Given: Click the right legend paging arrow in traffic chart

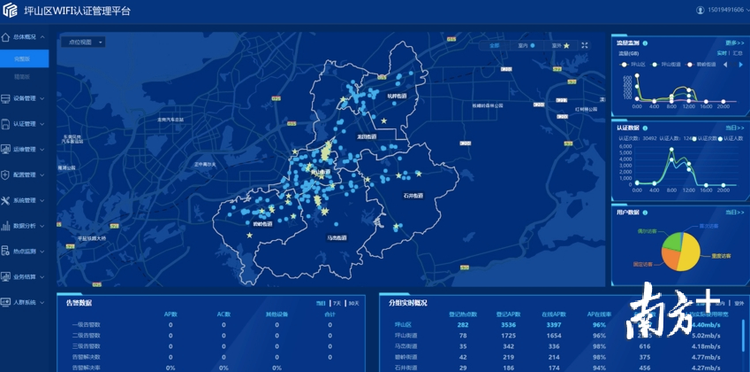Looking at the screenshot, I should click(741, 65).
